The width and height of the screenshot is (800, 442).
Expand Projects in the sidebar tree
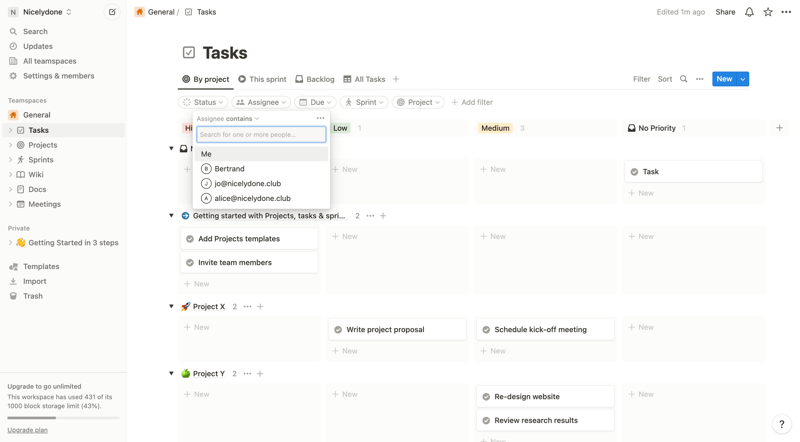click(x=10, y=145)
